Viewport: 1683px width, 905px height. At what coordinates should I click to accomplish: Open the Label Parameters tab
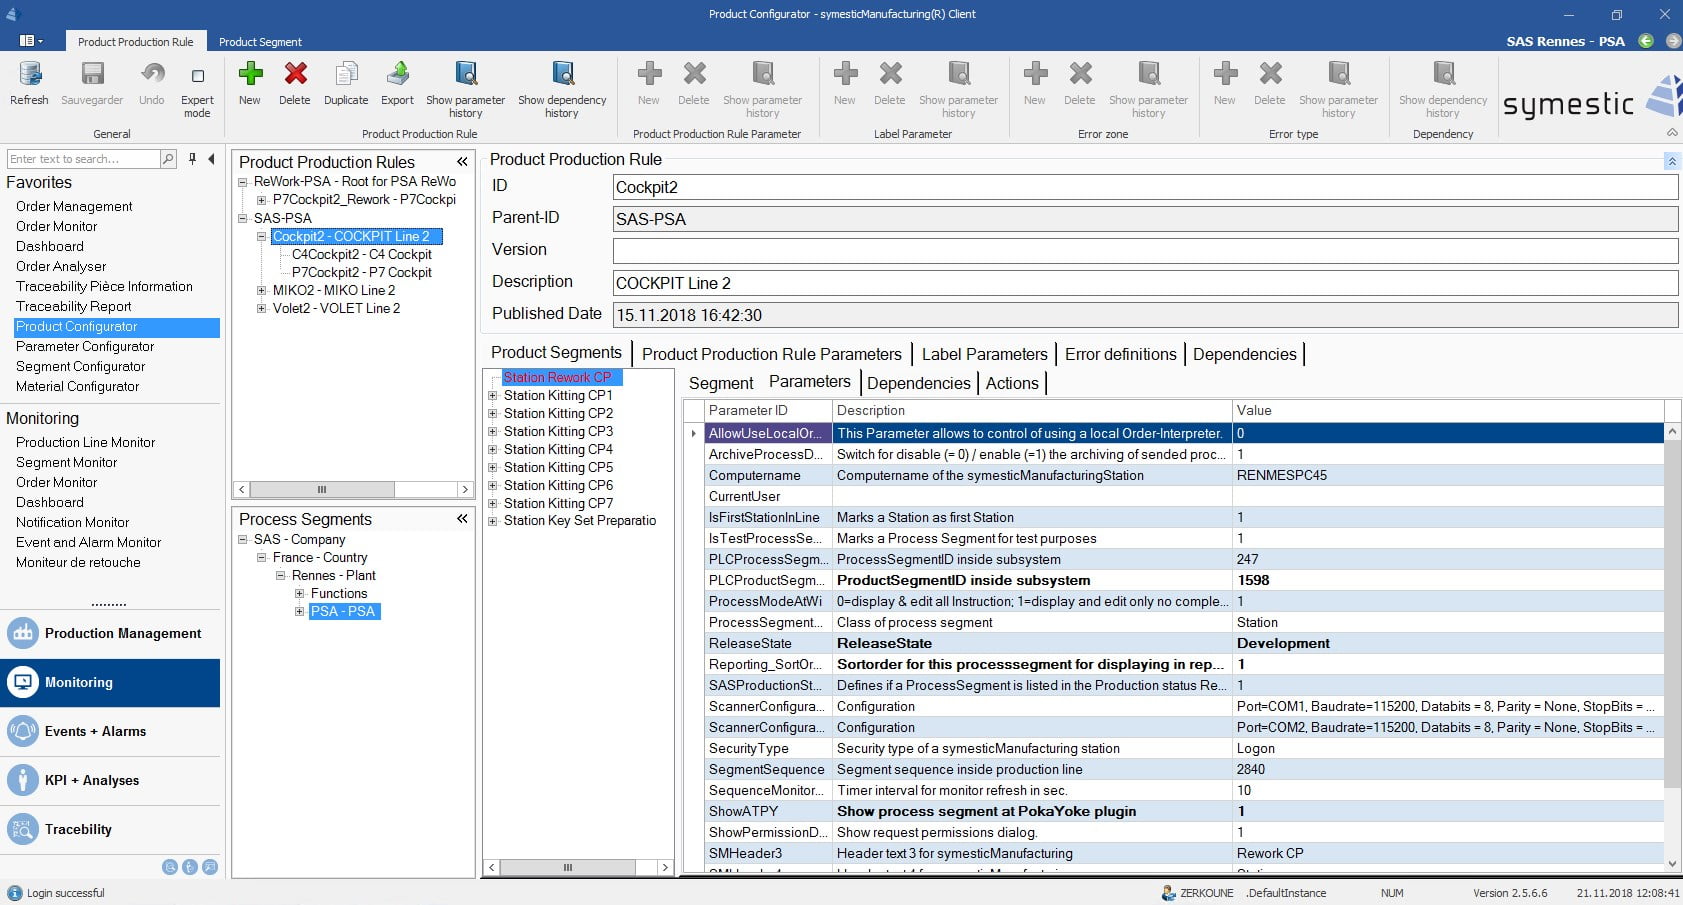point(984,354)
